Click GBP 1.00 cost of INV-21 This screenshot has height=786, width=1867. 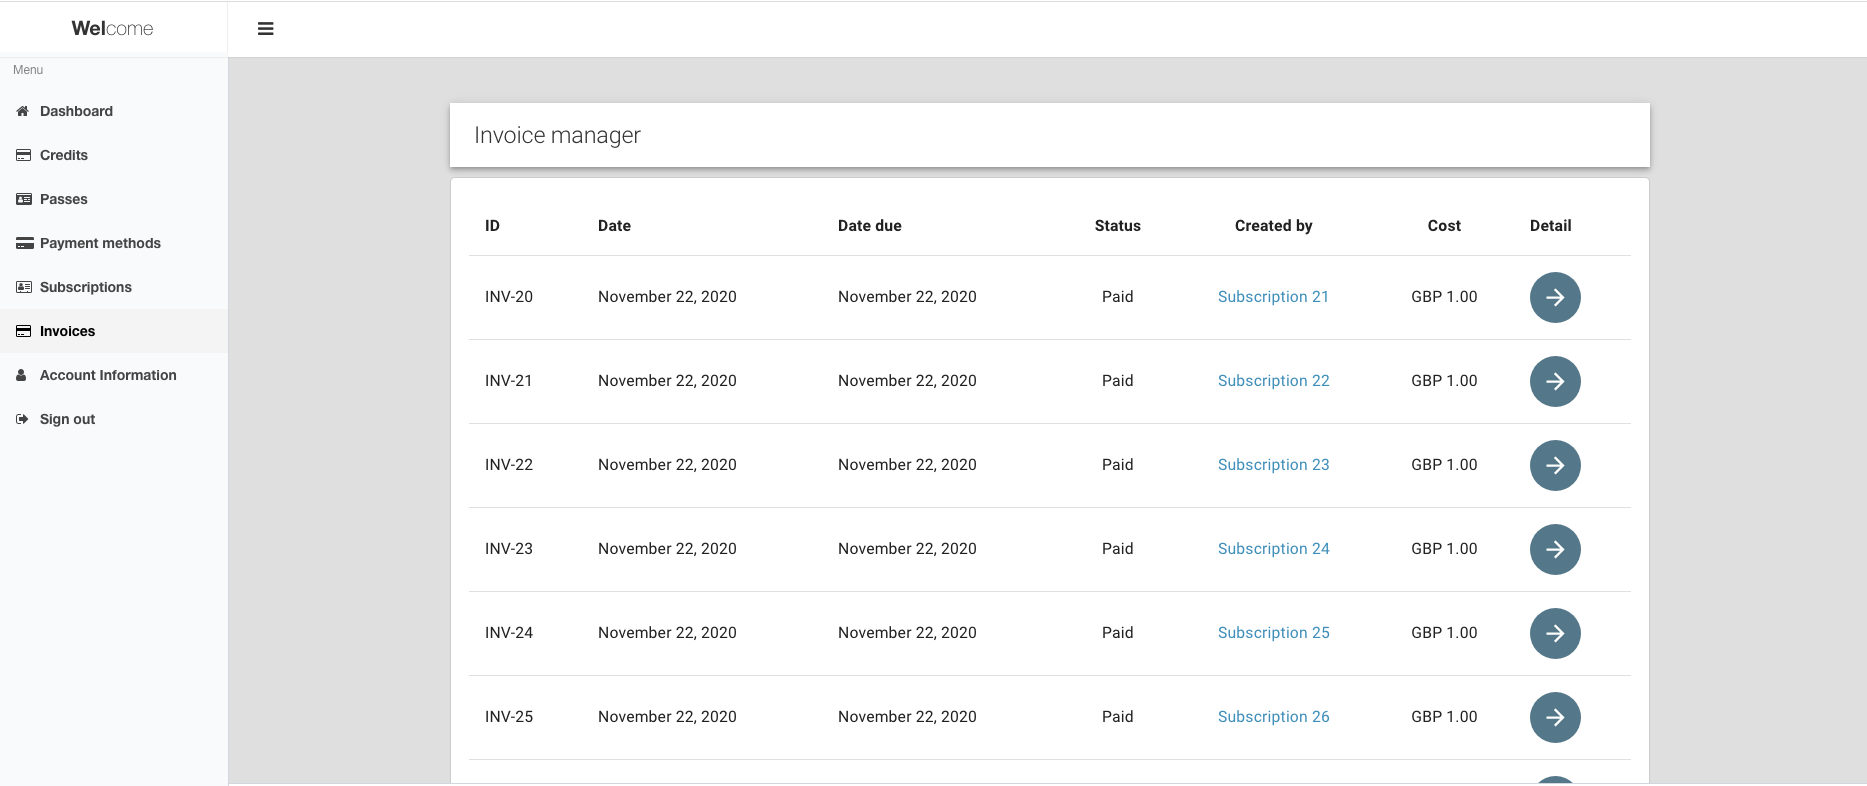pyautogui.click(x=1444, y=381)
